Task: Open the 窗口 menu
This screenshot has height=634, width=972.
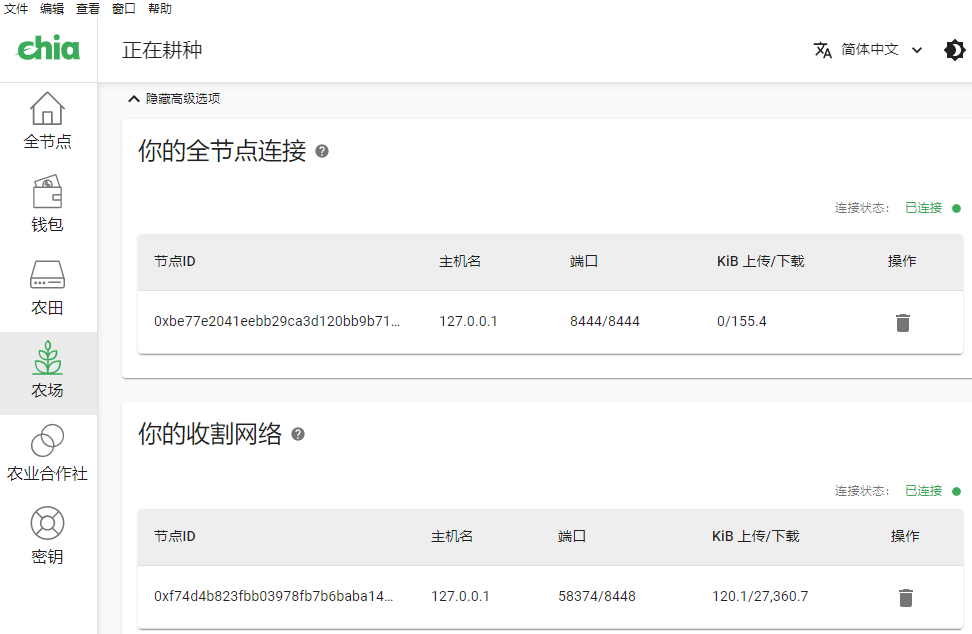Action: 123,9
